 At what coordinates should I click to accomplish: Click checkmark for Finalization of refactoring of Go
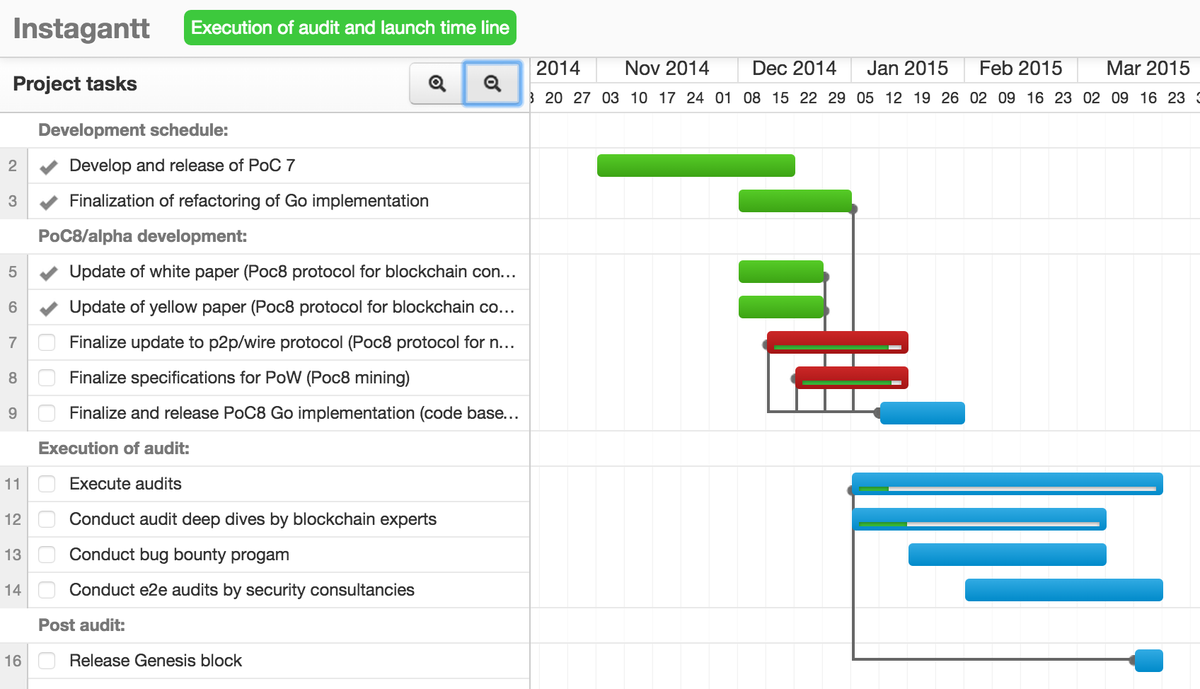[x=47, y=201]
